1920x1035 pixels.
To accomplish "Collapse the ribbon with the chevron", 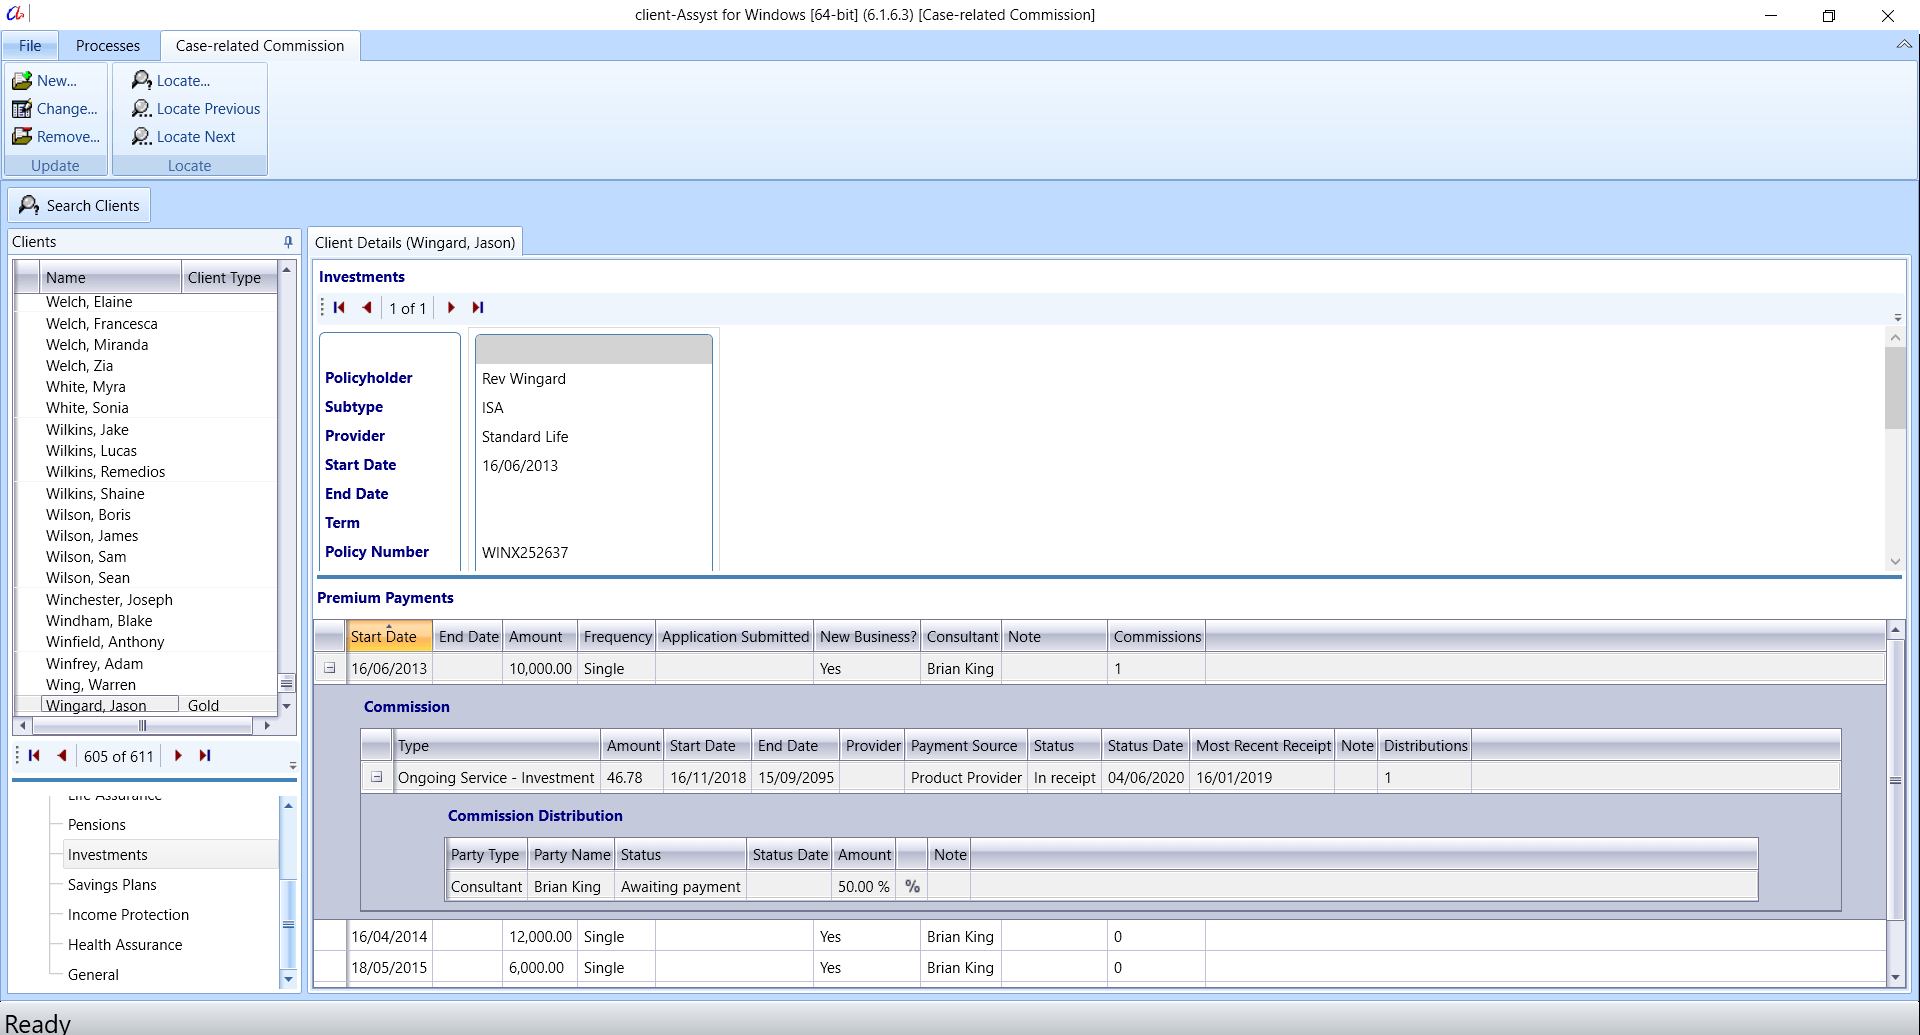I will [1904, 45].
